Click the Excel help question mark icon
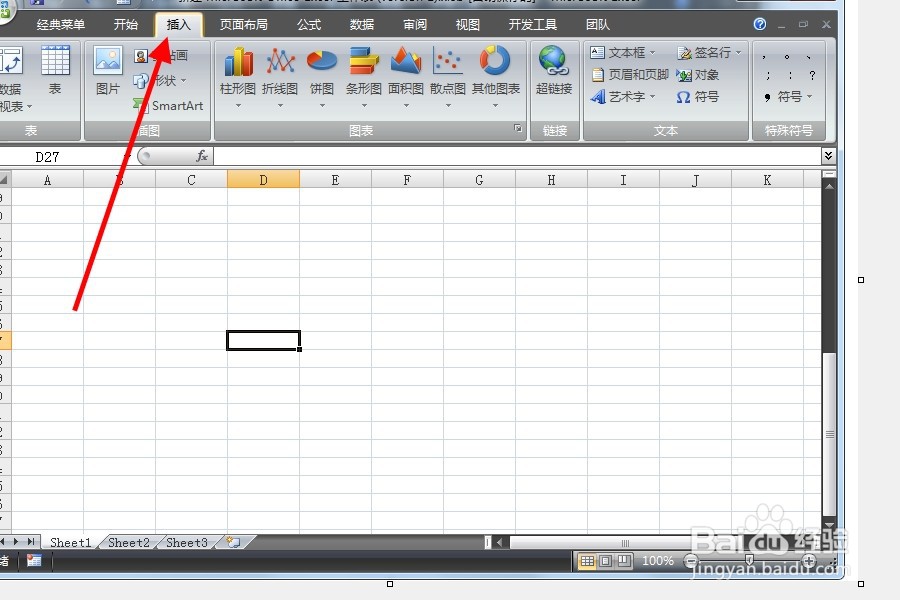The height and width of the screenshot is (600, 900). click(759, 24)
